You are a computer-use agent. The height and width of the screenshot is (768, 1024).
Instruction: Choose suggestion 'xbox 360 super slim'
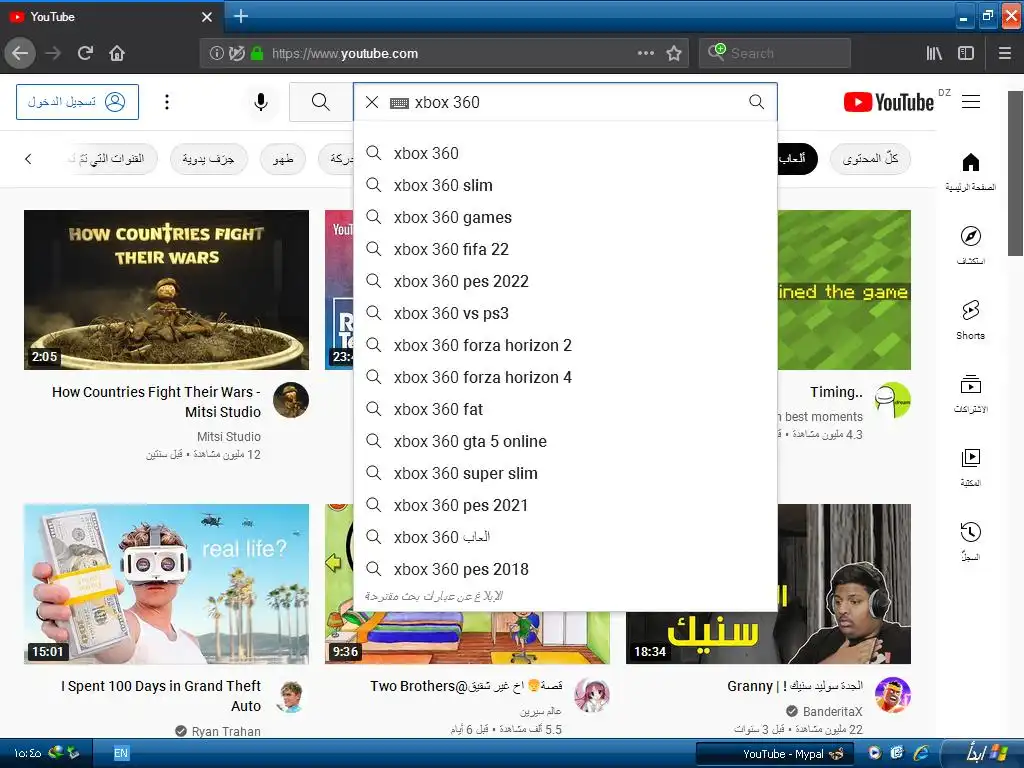click(566, 473)
